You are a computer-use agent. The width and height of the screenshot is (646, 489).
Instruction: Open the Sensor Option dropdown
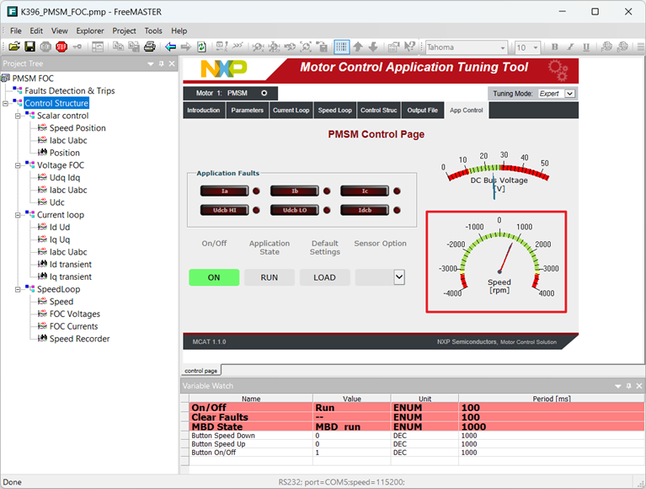399,277
